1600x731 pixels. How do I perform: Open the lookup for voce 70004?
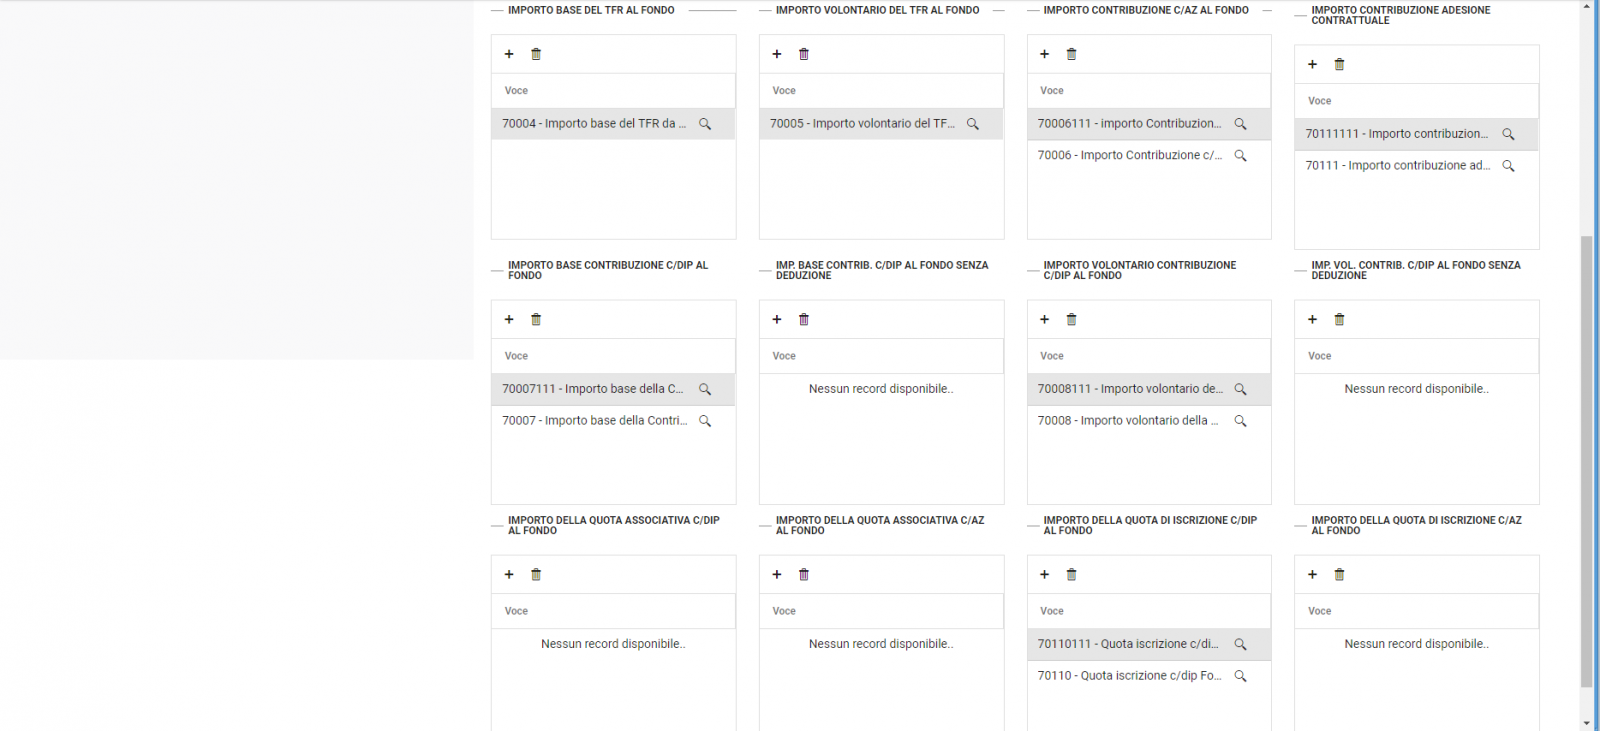coord(705,124)
